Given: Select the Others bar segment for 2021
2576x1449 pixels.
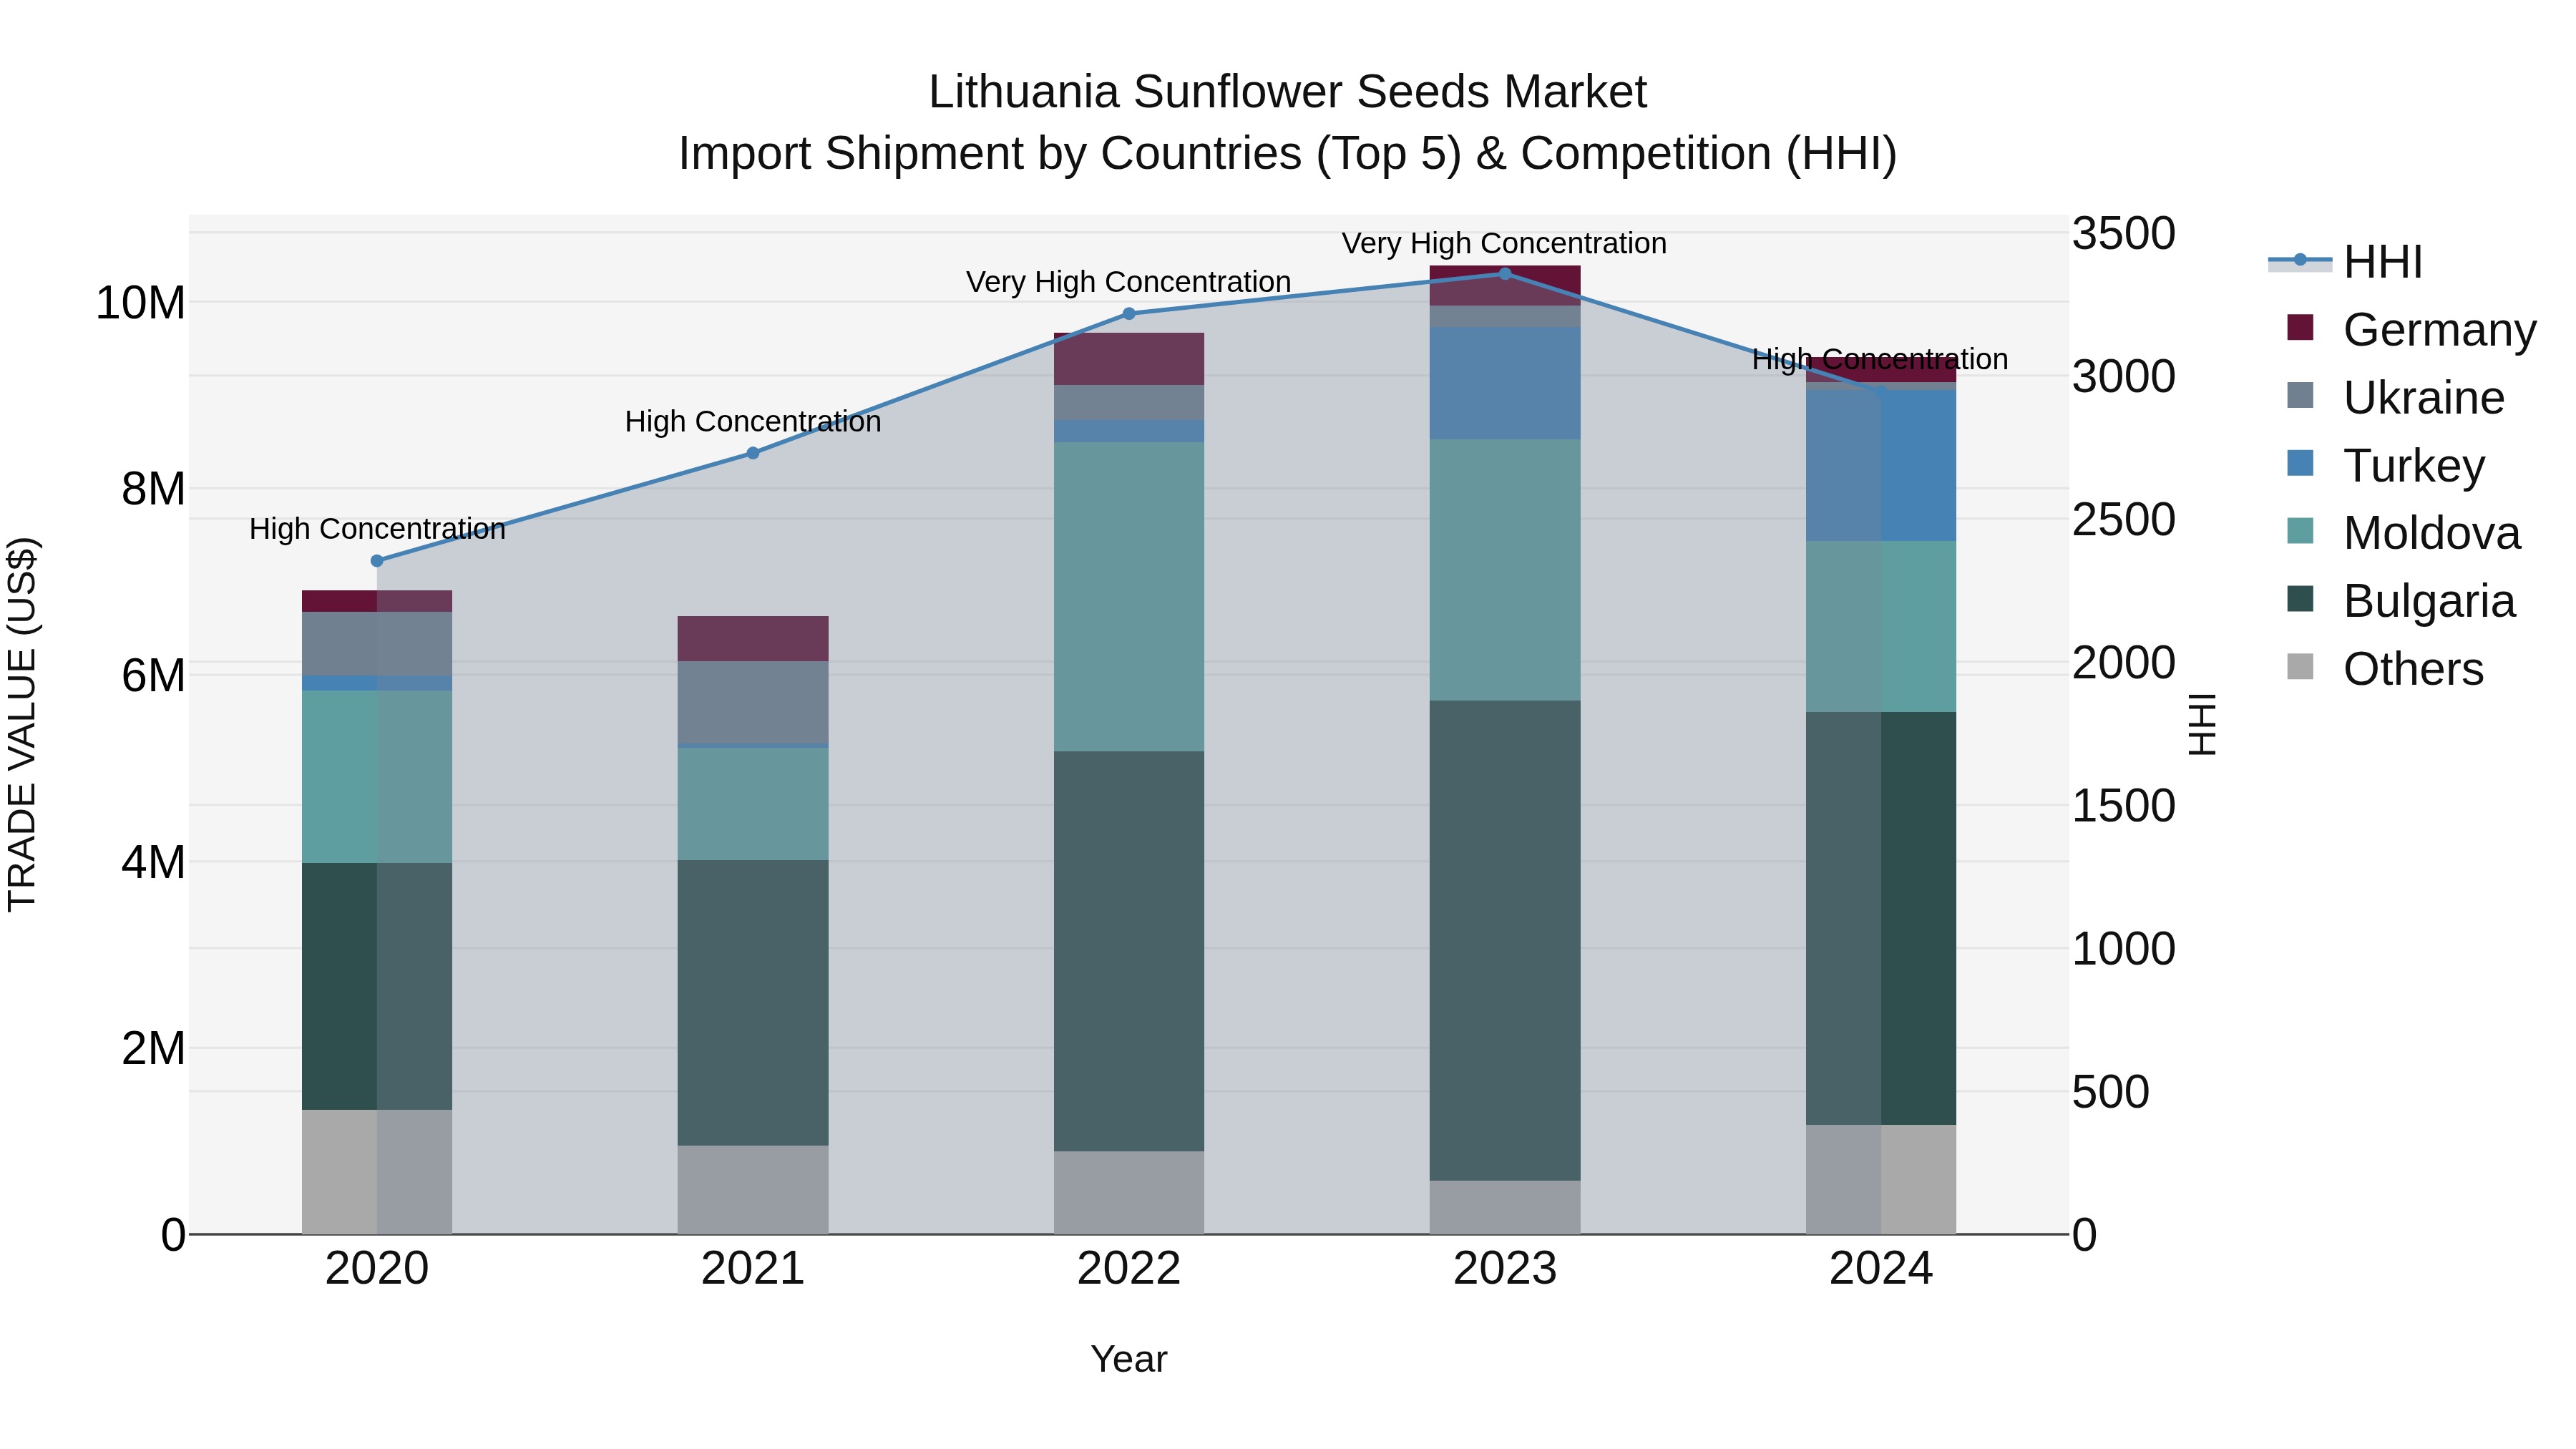Looking at the screenshot, I should click(x=753, y=1190).
